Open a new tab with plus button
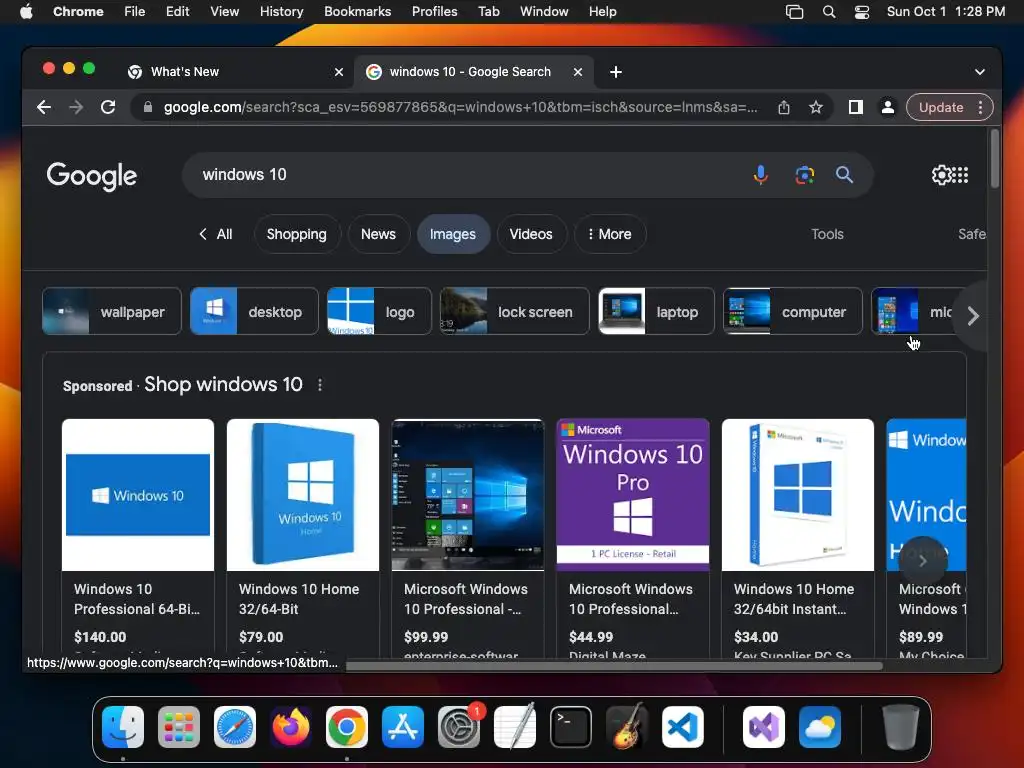The width and height of the screenshot is (1024, 768). [616, 72]
